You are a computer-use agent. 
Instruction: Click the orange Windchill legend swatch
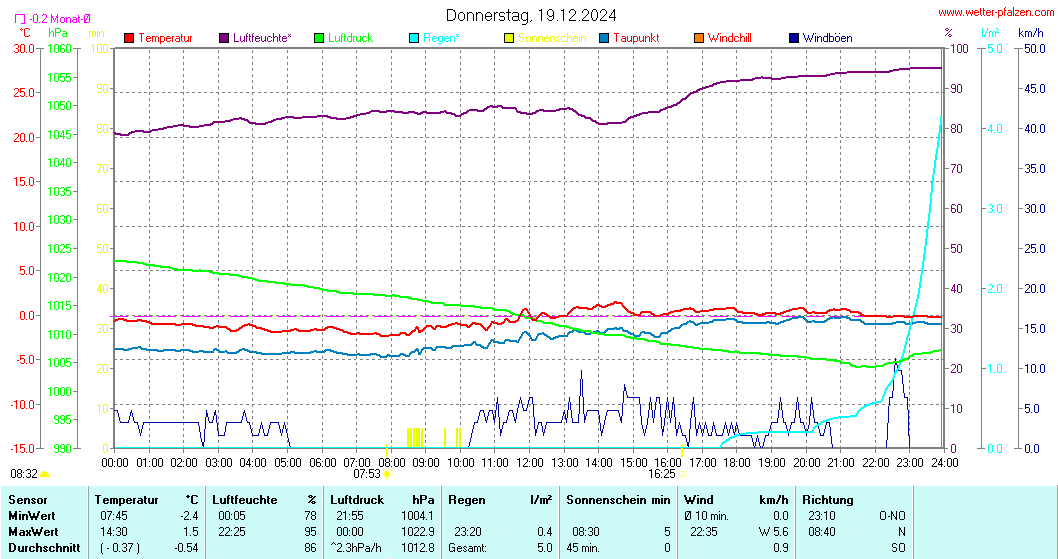699,38
